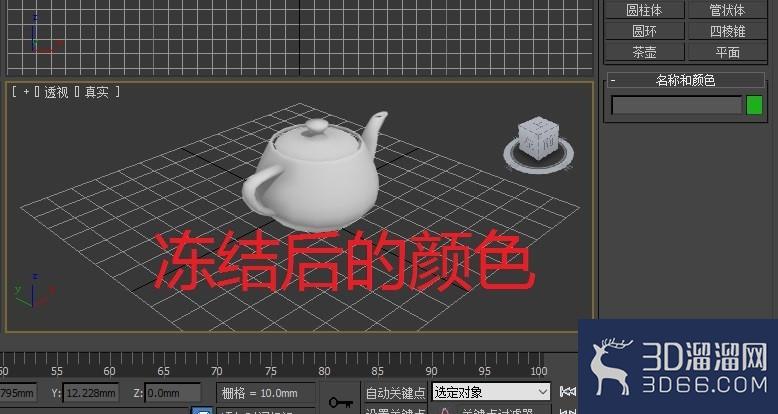This screenshot has height=414, width=778.
Task: Click the 前 face on the ViewCube
Action: click(547, 143)
